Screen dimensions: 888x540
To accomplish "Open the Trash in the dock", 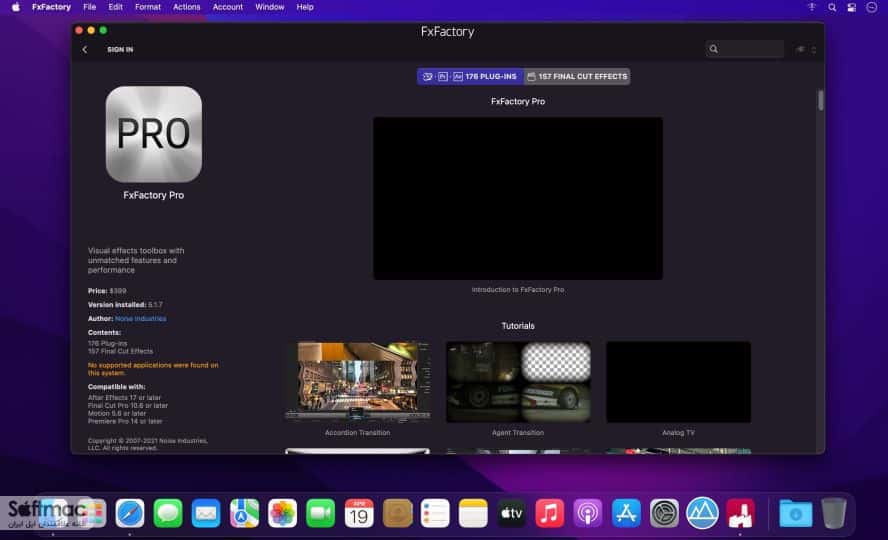I will pyautogui.click(x=834, y=513).
